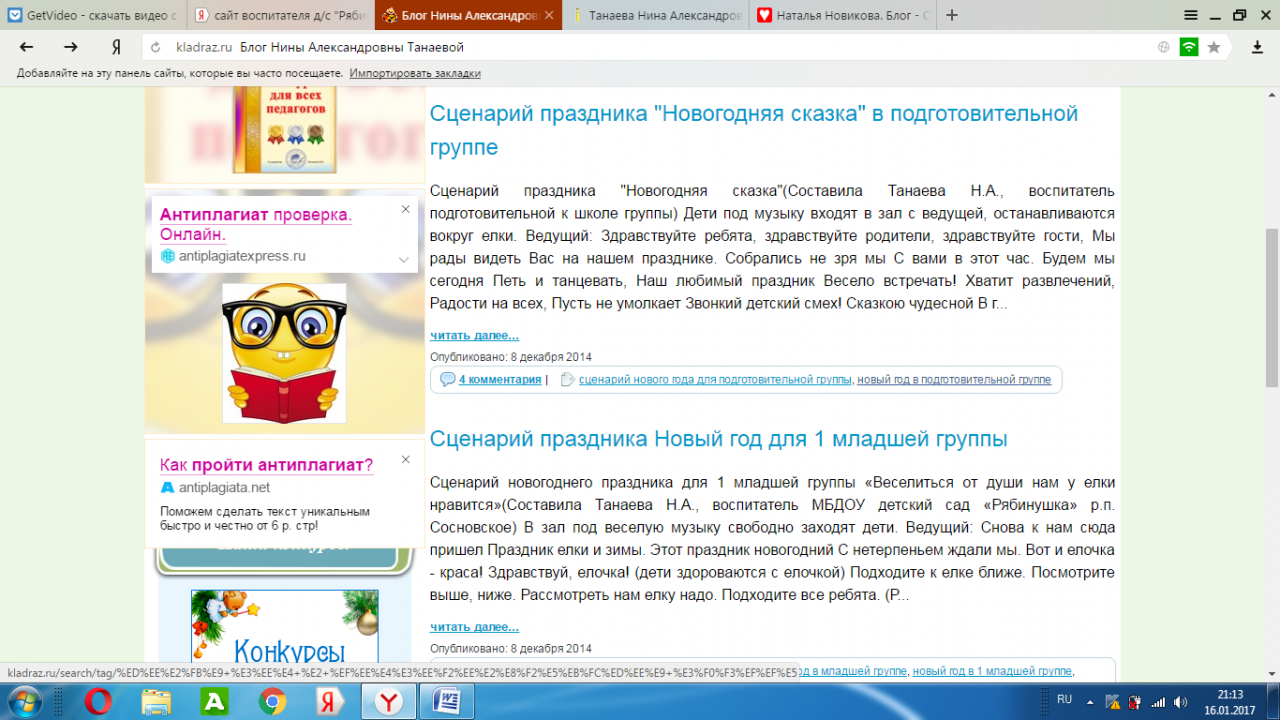
Task: Click читать далее under Новогодняя сказка
Action: pyautogui.click(x=474, y=335)
